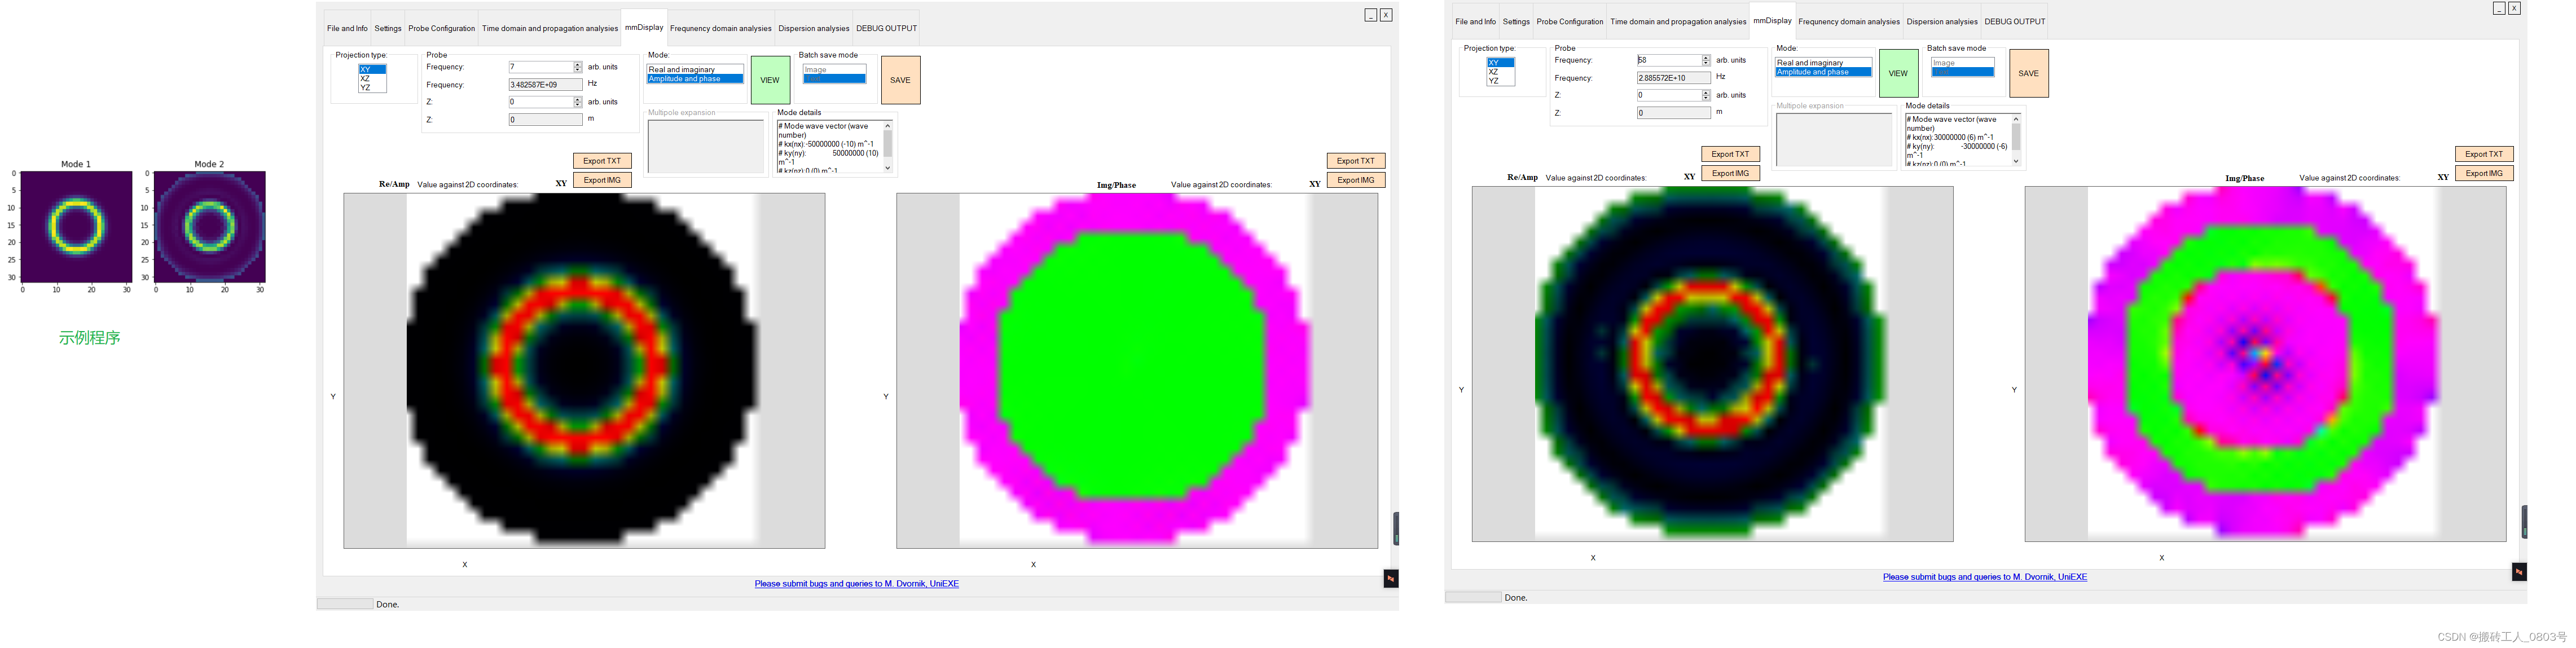This screenshot has width=2576, height=648.
Task: Click Frequency arb. units field showing 58
Action: 1668,60
